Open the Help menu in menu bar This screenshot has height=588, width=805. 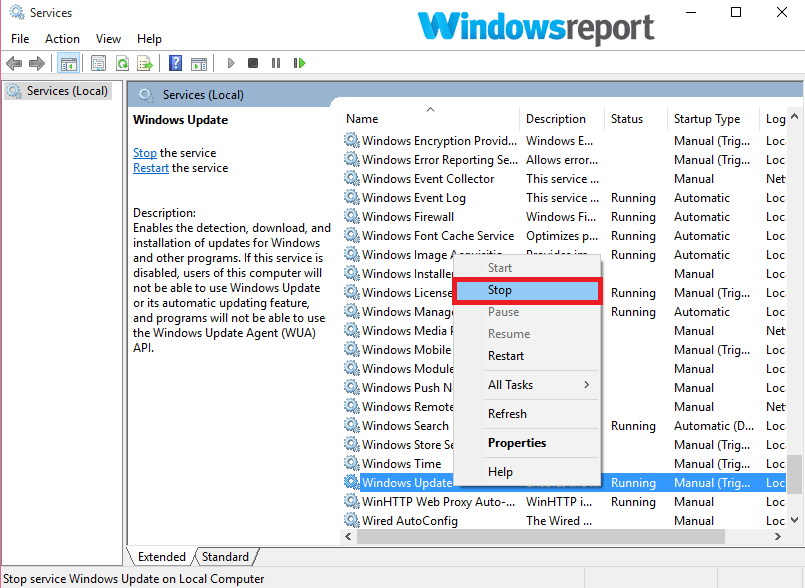pyautogui.click(x=149, y=39)
